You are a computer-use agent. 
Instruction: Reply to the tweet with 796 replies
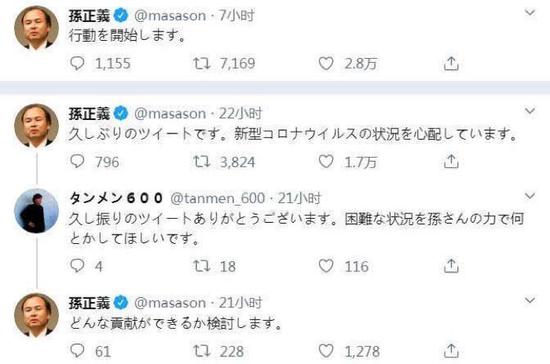pyautogui.click(x=77, y=162)
